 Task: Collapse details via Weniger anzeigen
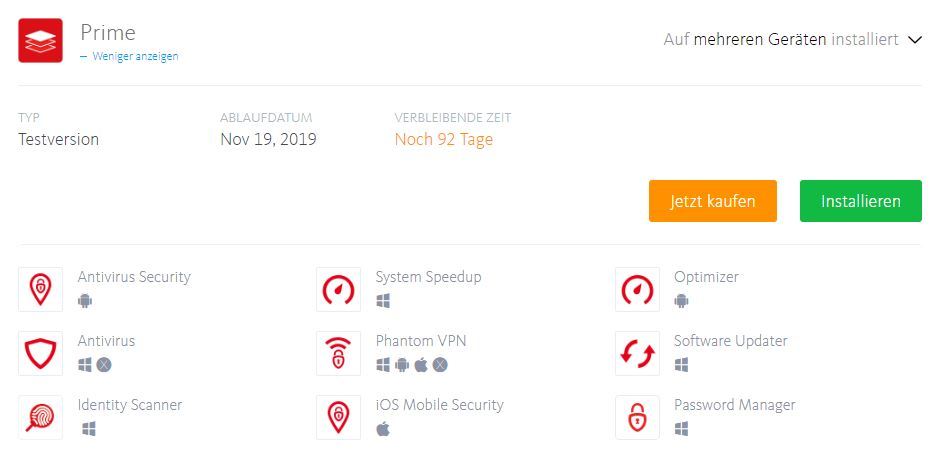(x=129, y=56)
